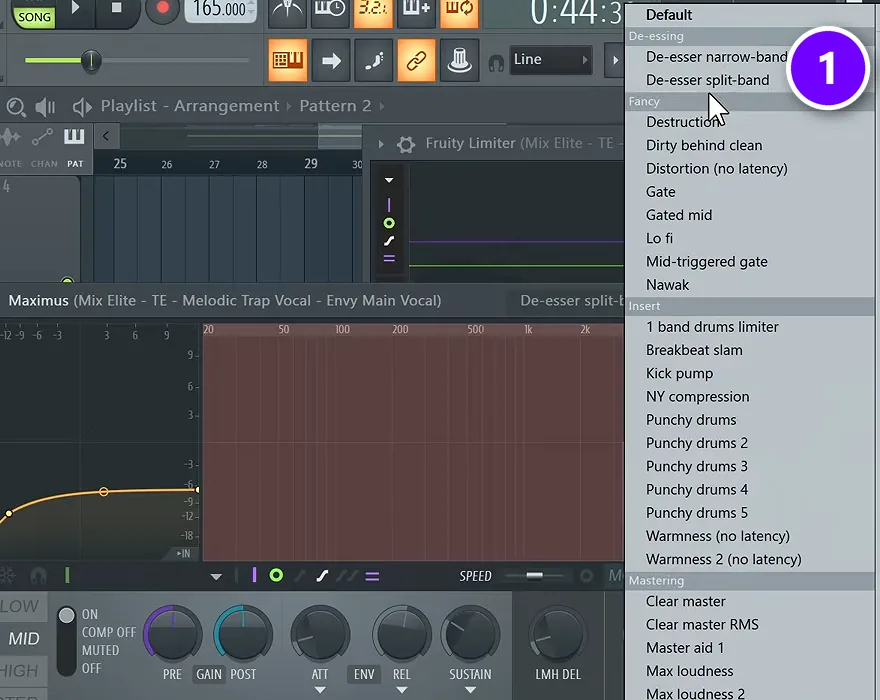The height and width of the screenshot is (700, 880).
Task: Click the PRE gain knob
Action: coord(173,634)
